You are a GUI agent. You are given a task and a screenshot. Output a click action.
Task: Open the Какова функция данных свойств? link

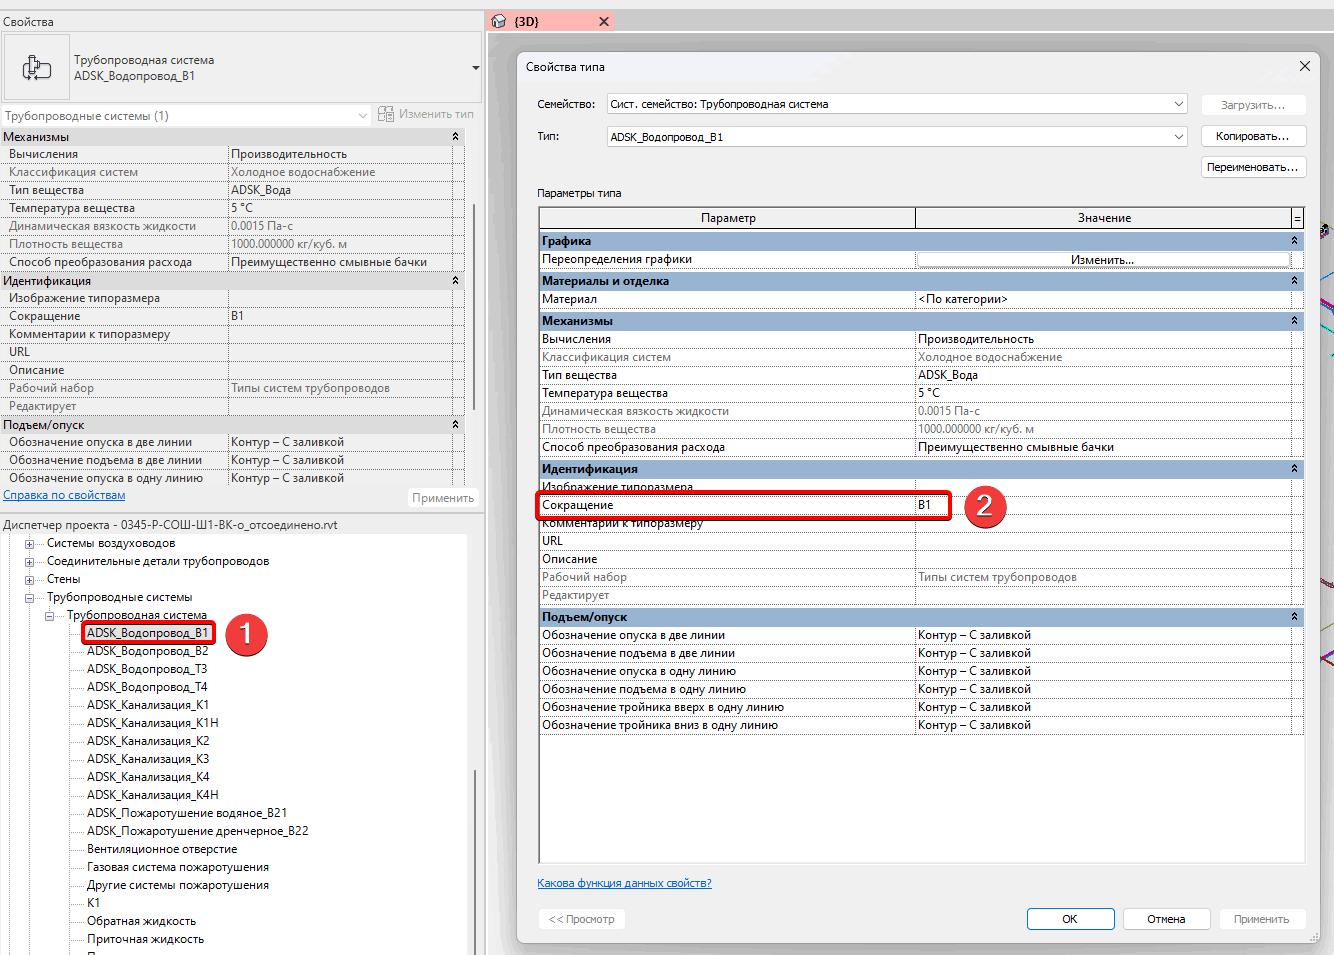coord(624,883)
